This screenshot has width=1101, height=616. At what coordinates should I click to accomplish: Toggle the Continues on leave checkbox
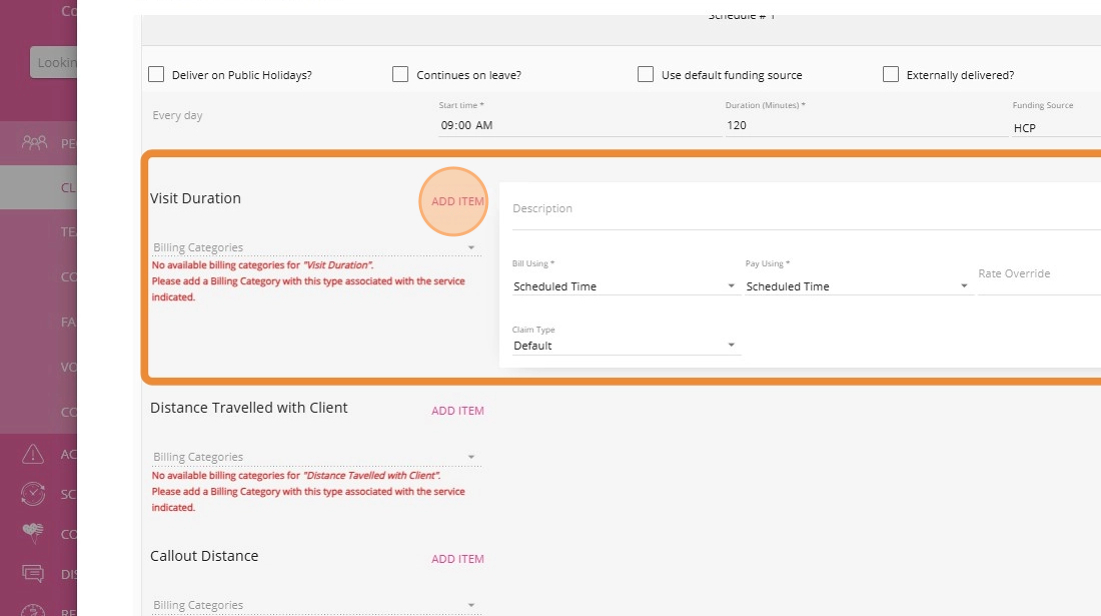click(400, 75)
